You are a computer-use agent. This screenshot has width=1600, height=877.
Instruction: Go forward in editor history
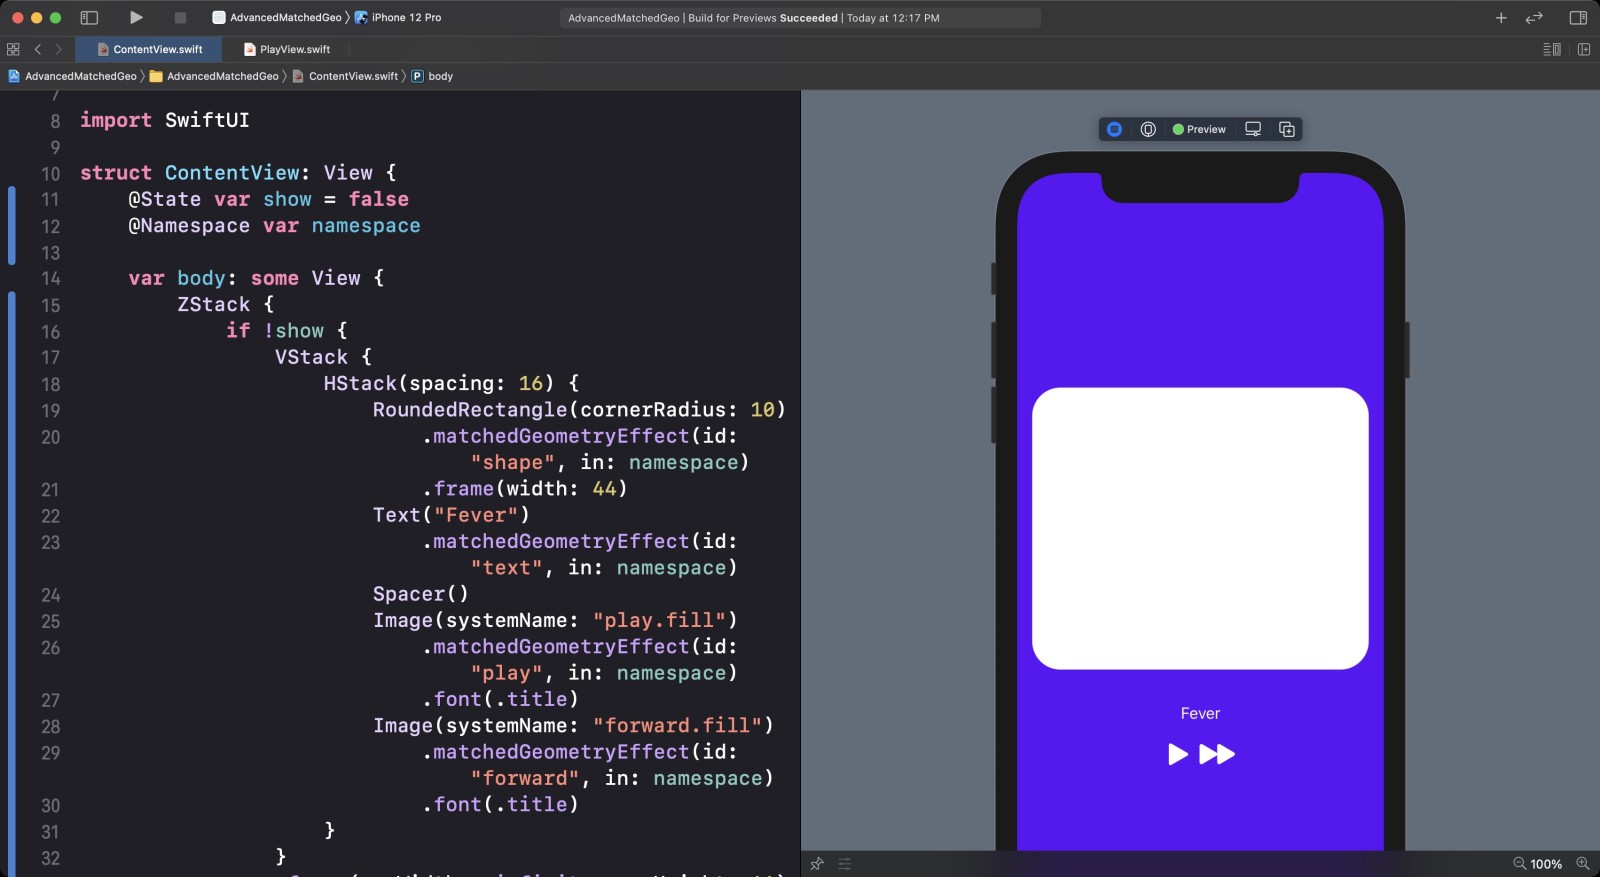point(59,49)
